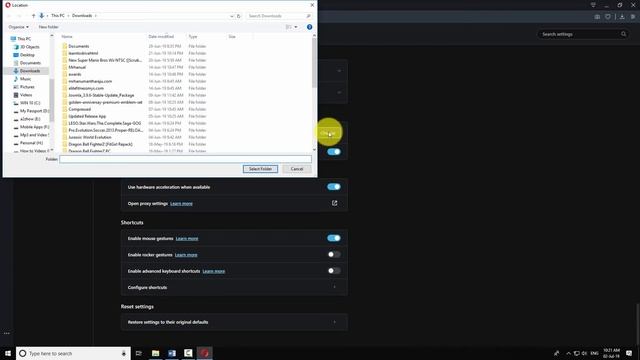Sort by the Name column header
640x360 pixels.
(67, 37)
